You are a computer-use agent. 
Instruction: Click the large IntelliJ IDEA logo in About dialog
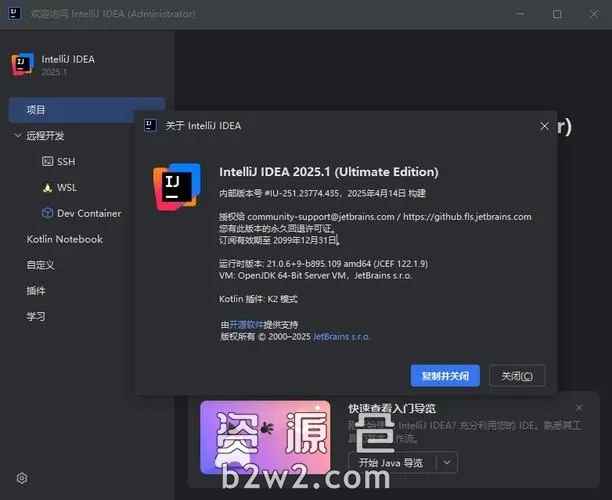[x=177, y=186]
